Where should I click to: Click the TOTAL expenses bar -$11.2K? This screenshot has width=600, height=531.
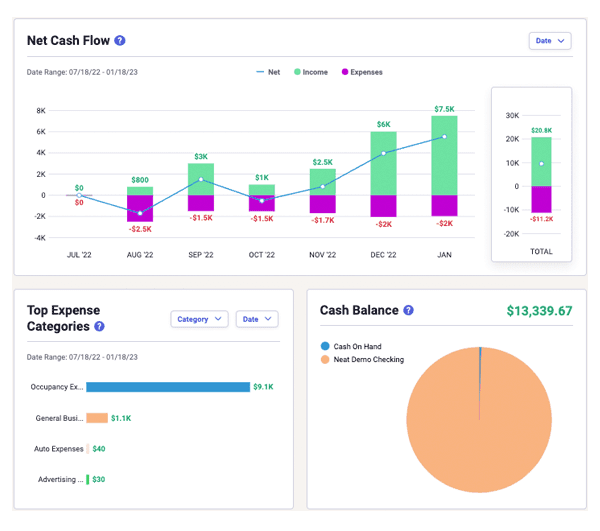[x=541, y=199]
